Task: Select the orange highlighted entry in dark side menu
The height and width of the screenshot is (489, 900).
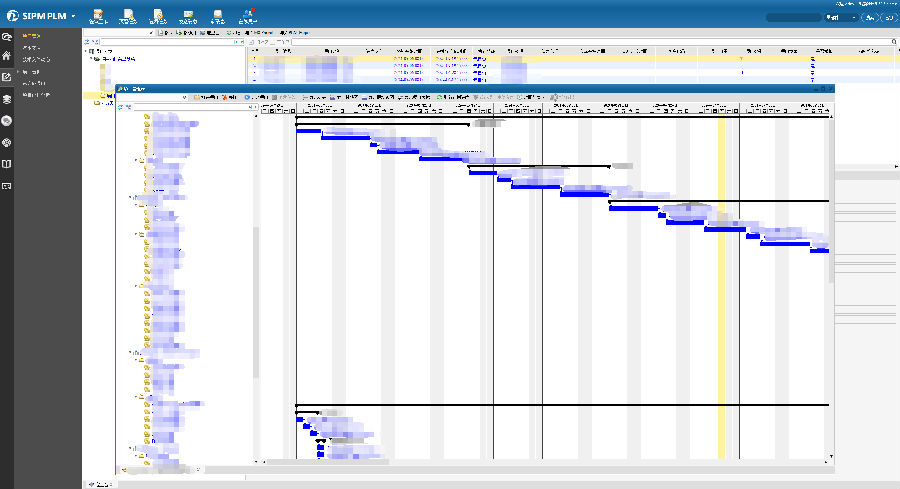Action: click(32, 36)
